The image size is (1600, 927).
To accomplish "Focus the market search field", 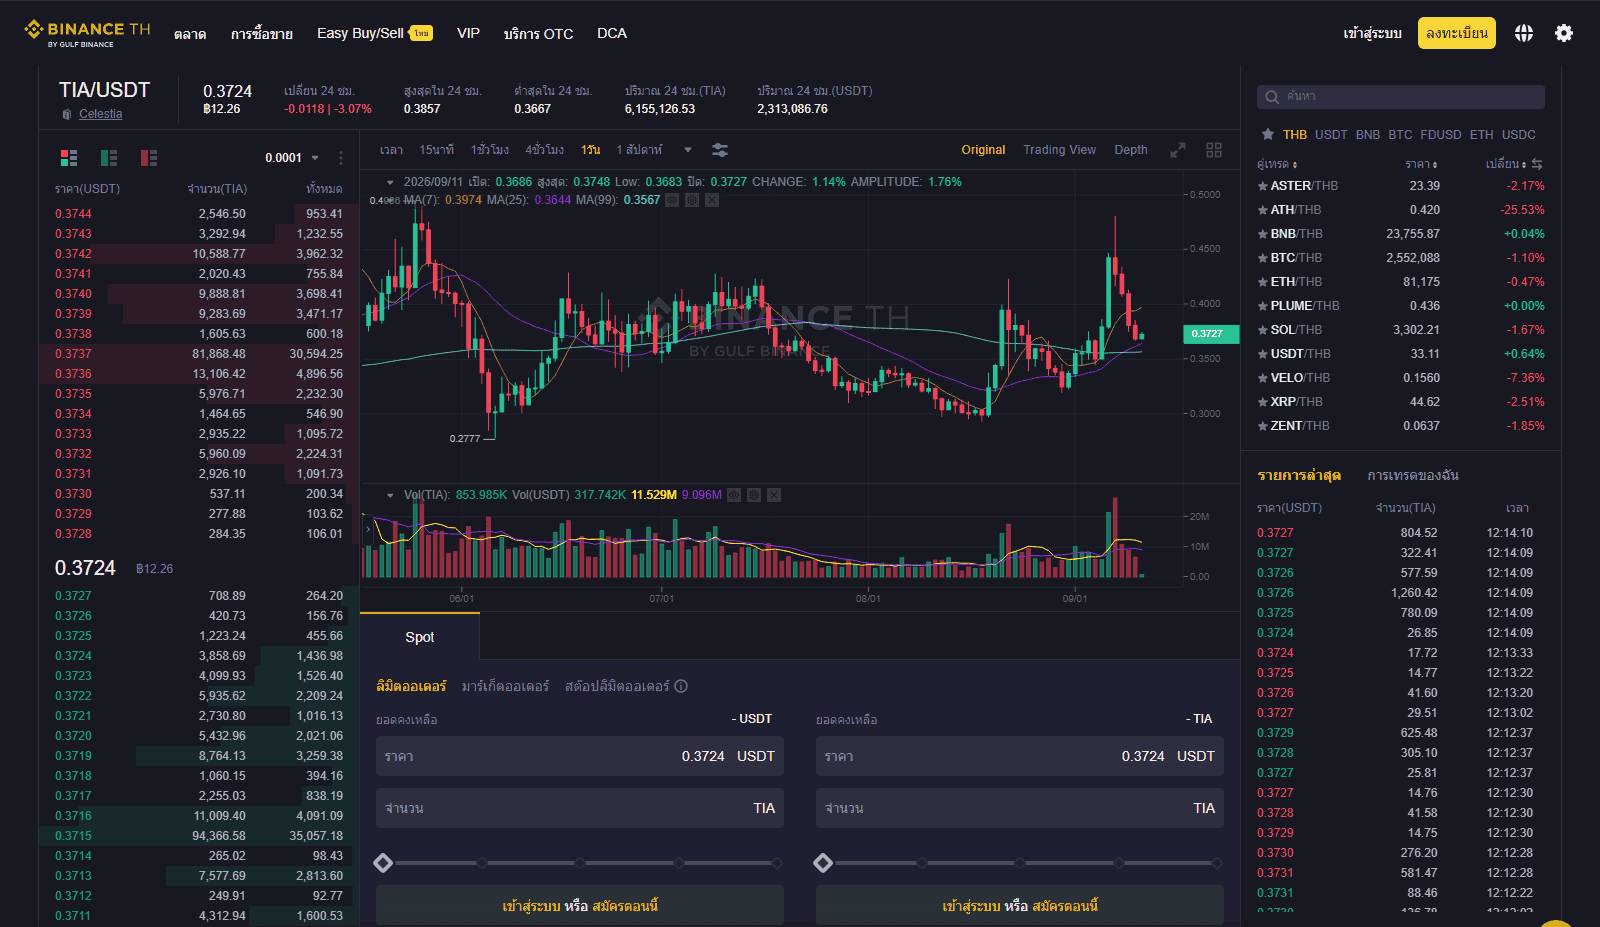I will pyautogui.click(x=1401, y=97).
